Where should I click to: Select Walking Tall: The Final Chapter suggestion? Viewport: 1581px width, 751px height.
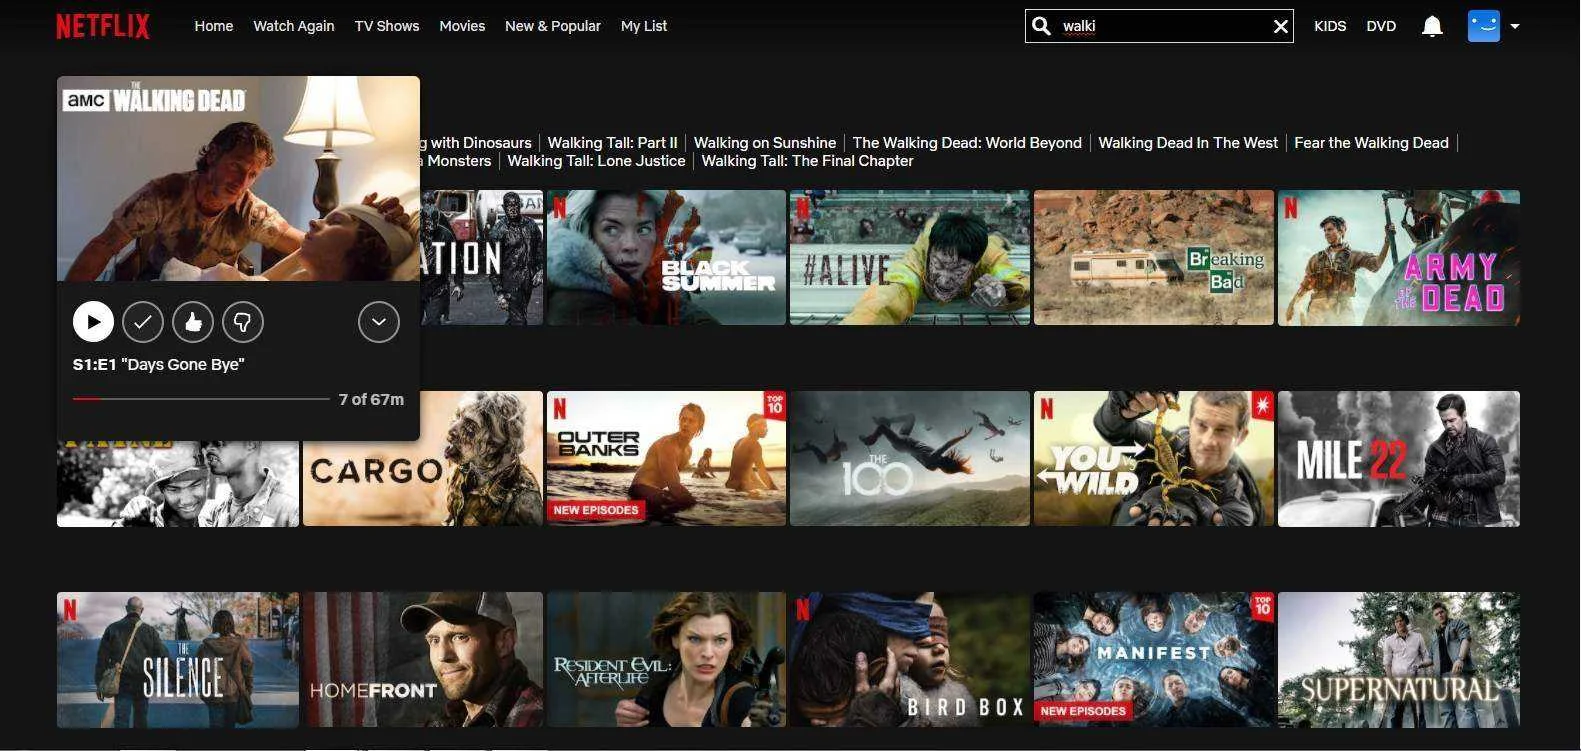tap(808, 161)
